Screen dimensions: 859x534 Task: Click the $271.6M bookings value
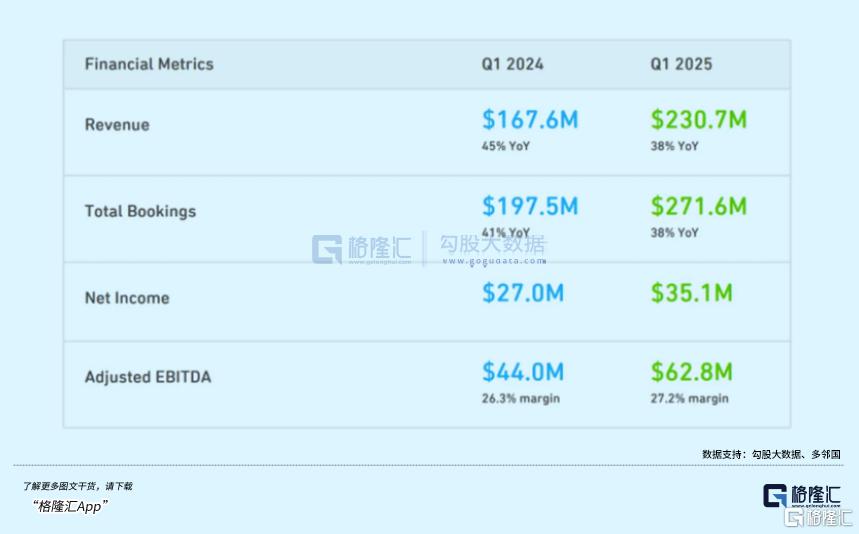tap(698, 206)
